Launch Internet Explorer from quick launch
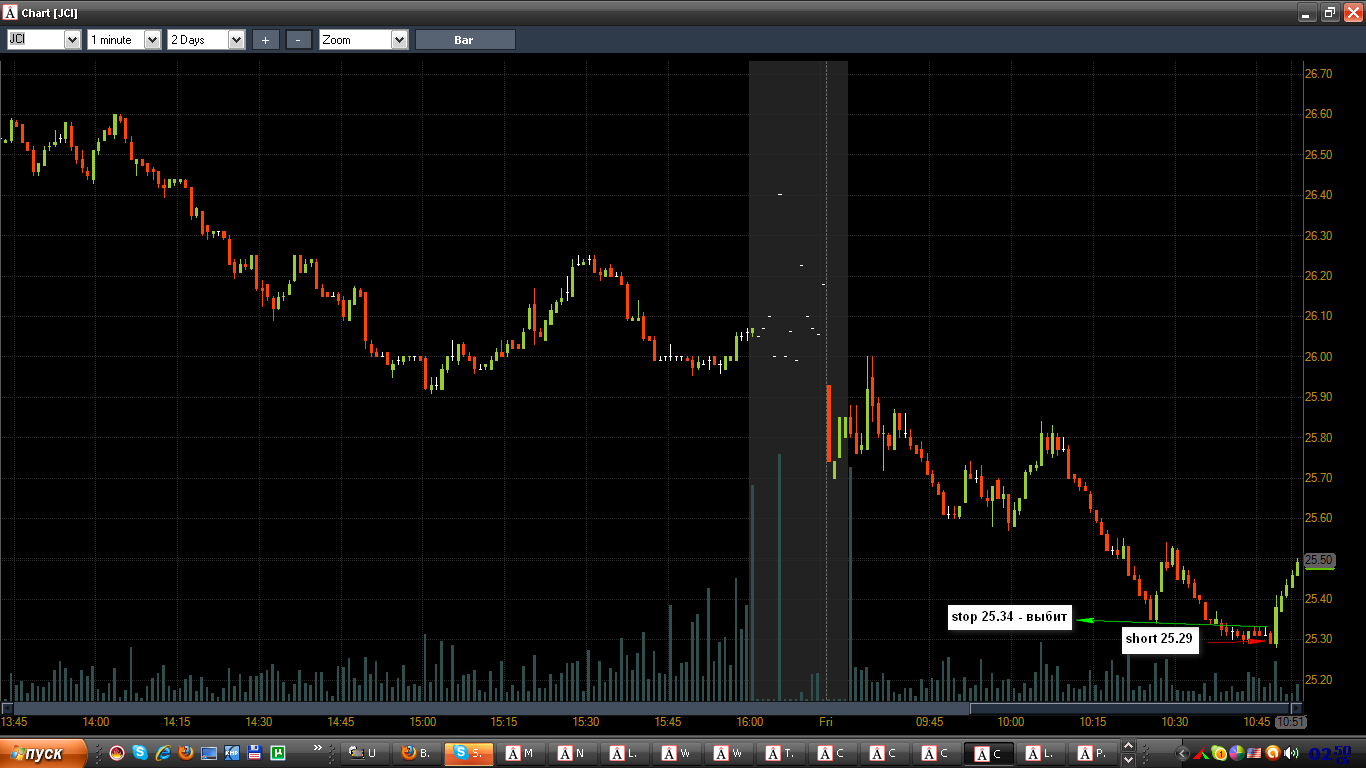Screen dimensions: 1366x768 [x=163, y=752]
